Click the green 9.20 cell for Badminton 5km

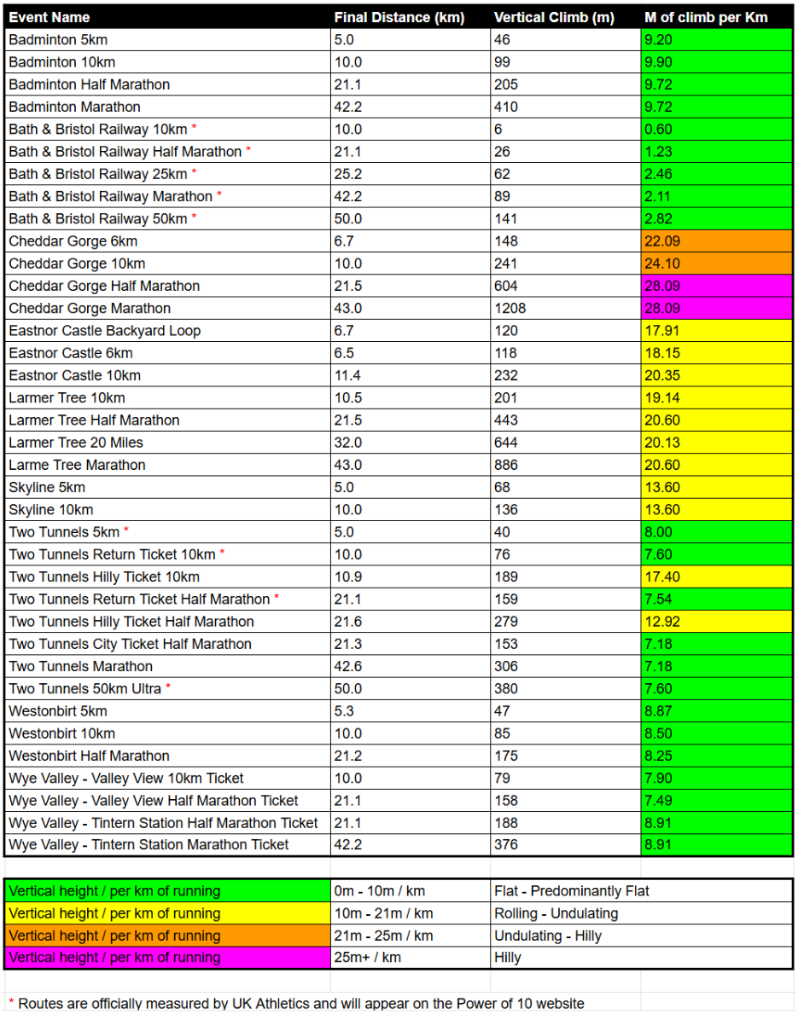click(x=716, y=40)
